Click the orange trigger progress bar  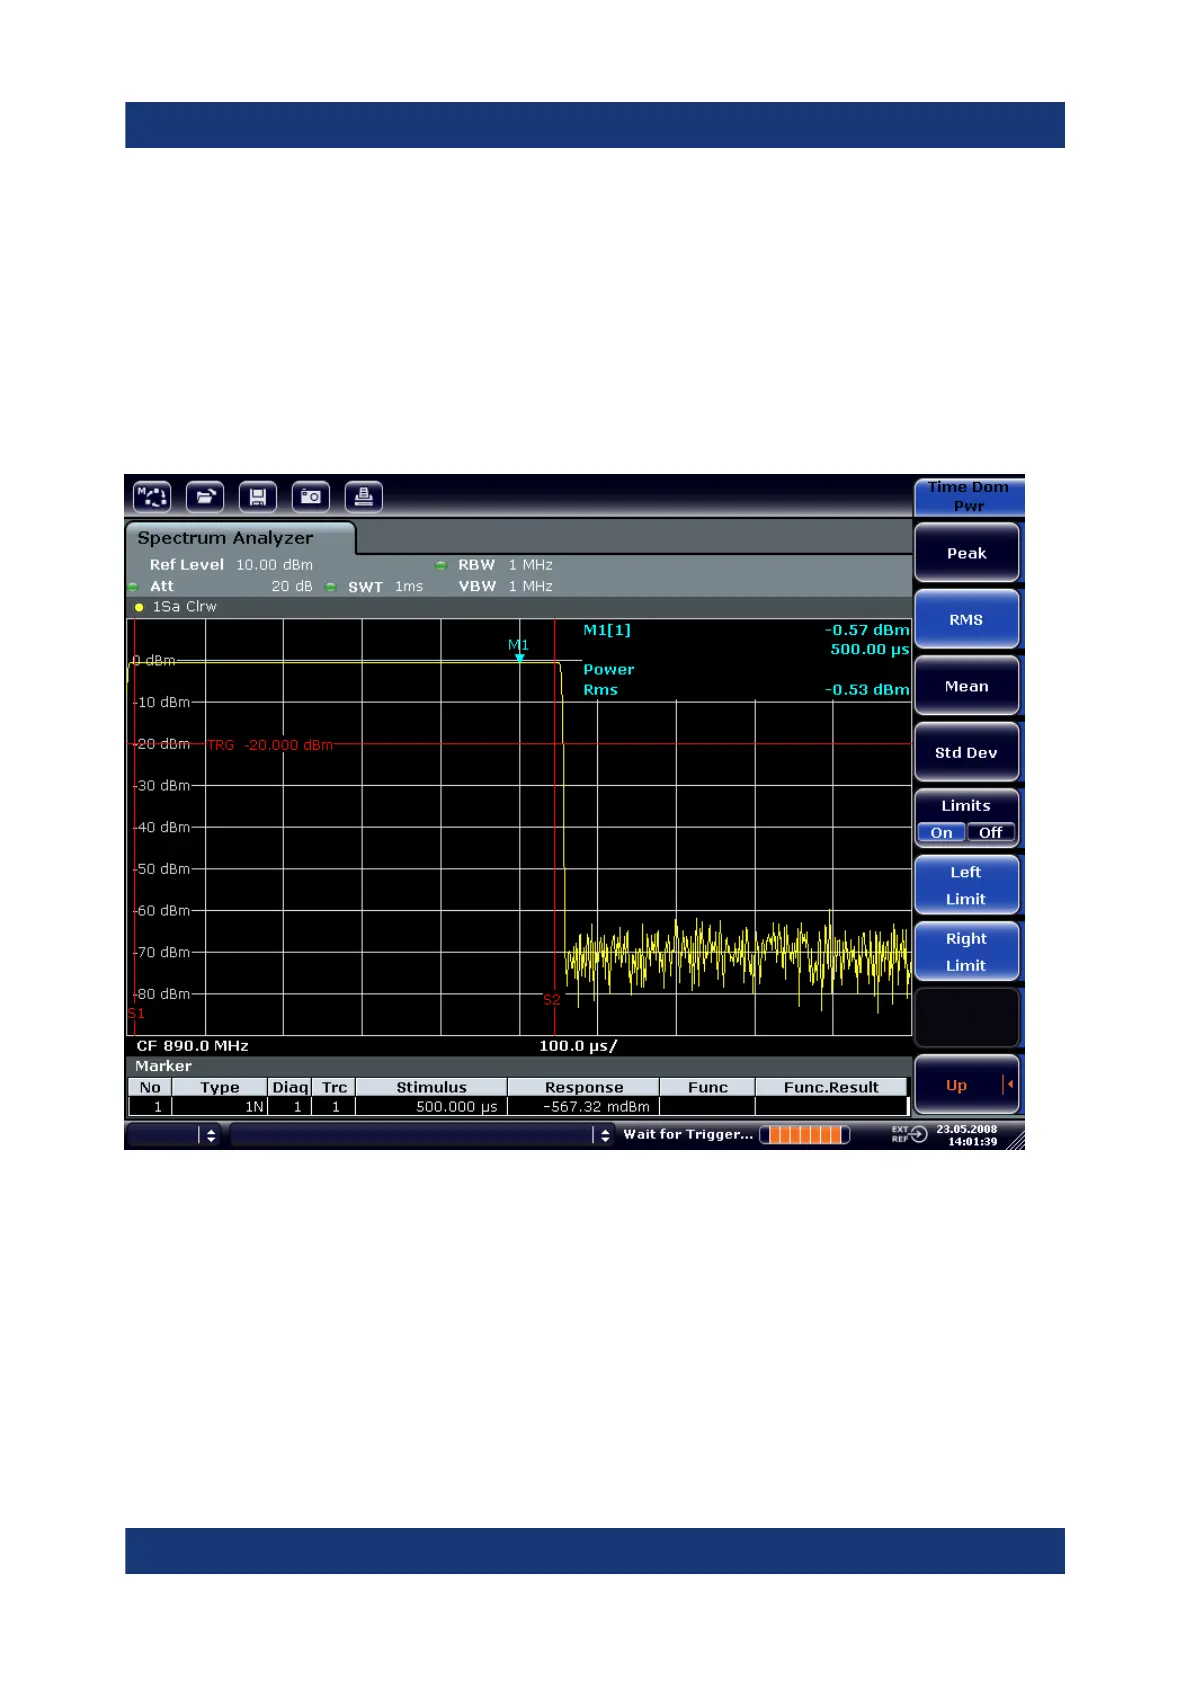[804, 1134]
